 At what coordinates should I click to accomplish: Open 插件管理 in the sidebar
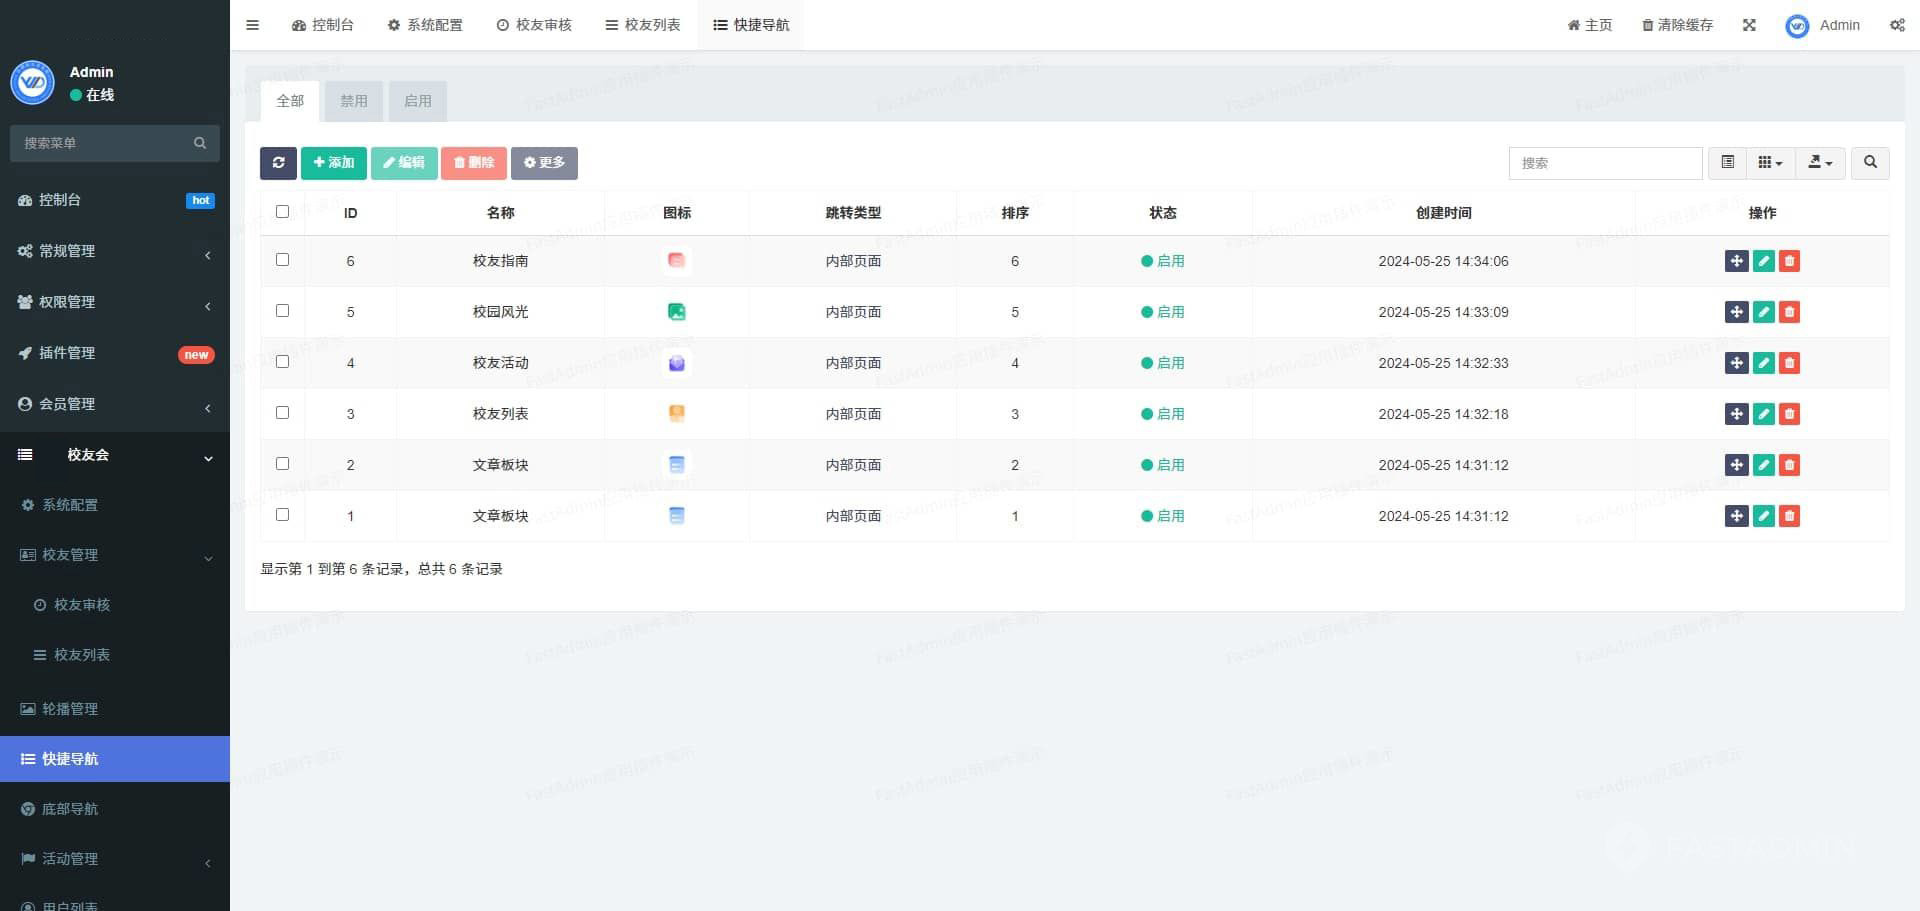(x=115, y=353)
